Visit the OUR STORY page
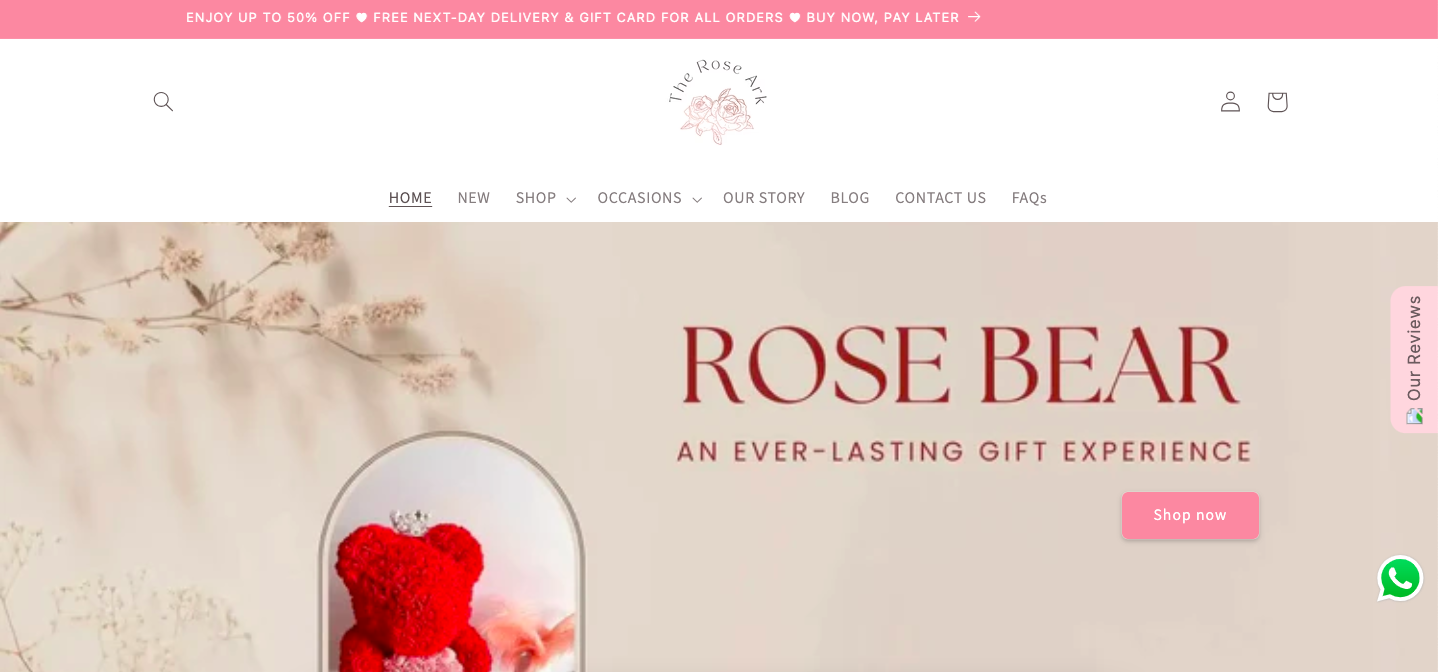1438x672 pixels. (764, 198)
